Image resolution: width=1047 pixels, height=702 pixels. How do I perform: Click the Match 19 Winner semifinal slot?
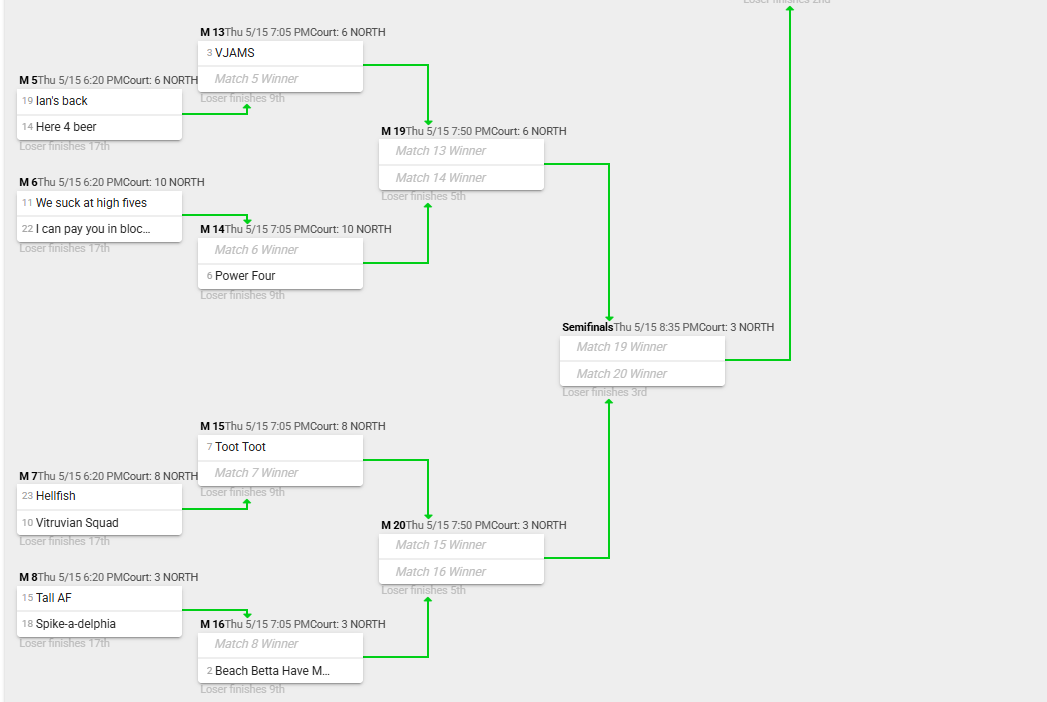(x=642, y=347)
